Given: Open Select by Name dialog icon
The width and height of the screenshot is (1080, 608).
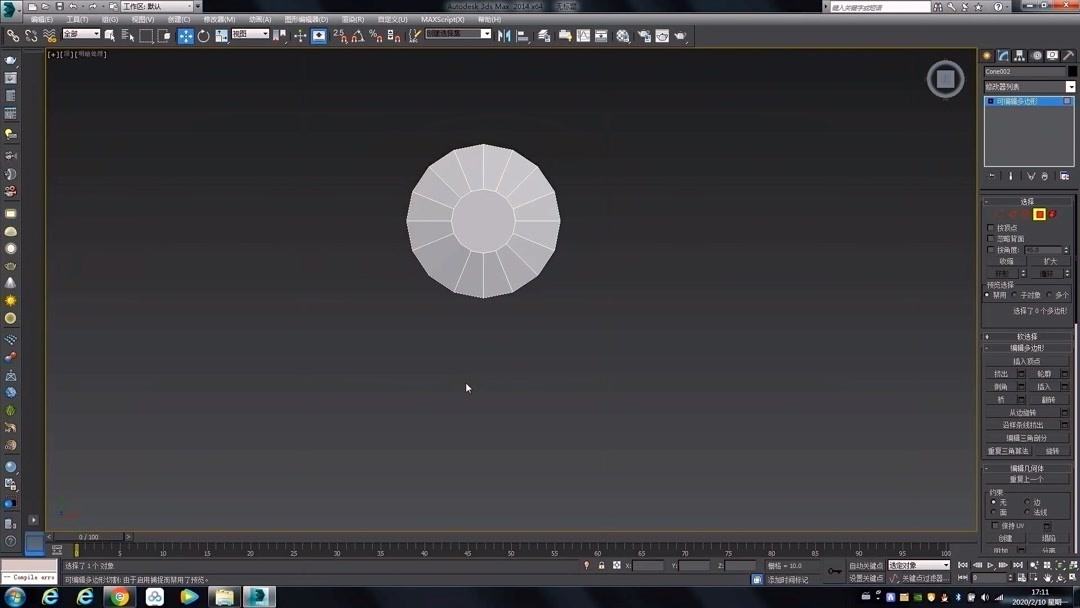Looking at the screenshot, I should [x=127, y=35].
